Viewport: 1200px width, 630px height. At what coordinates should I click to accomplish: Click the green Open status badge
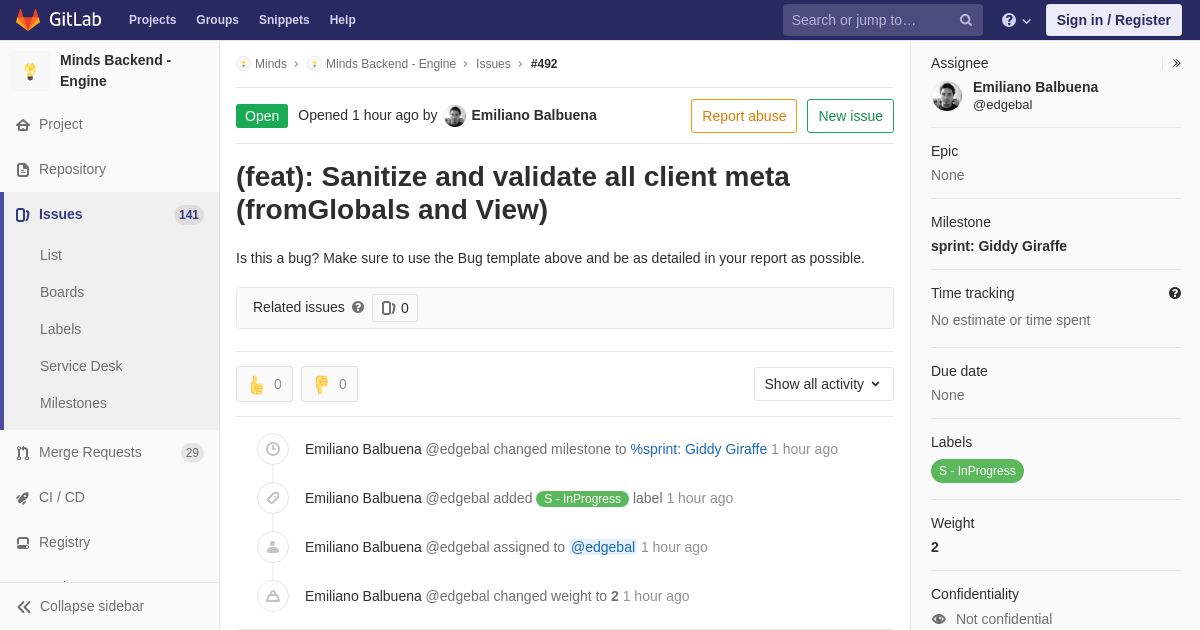tap(262, 116)
